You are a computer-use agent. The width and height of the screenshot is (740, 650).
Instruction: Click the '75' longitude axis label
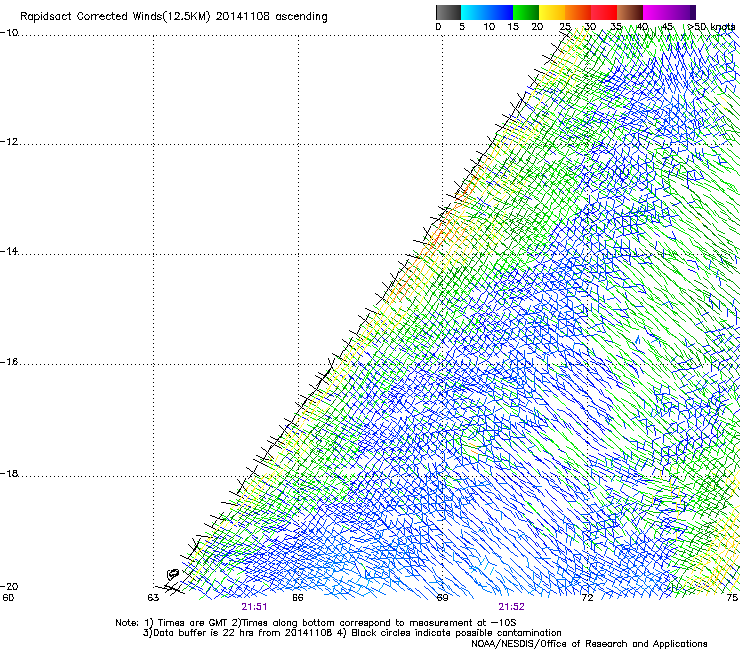coord(732,598)
